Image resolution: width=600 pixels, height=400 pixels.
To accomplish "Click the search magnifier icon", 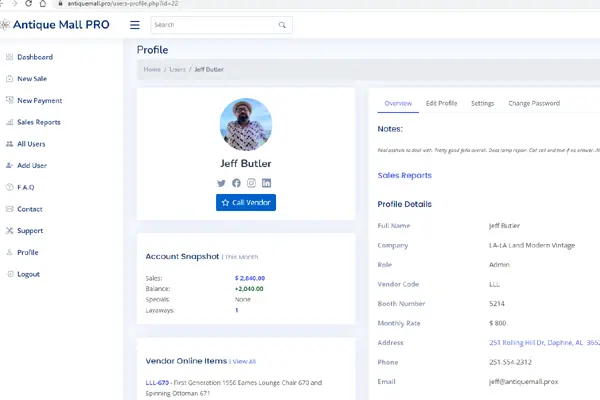I will pos(282,25).
